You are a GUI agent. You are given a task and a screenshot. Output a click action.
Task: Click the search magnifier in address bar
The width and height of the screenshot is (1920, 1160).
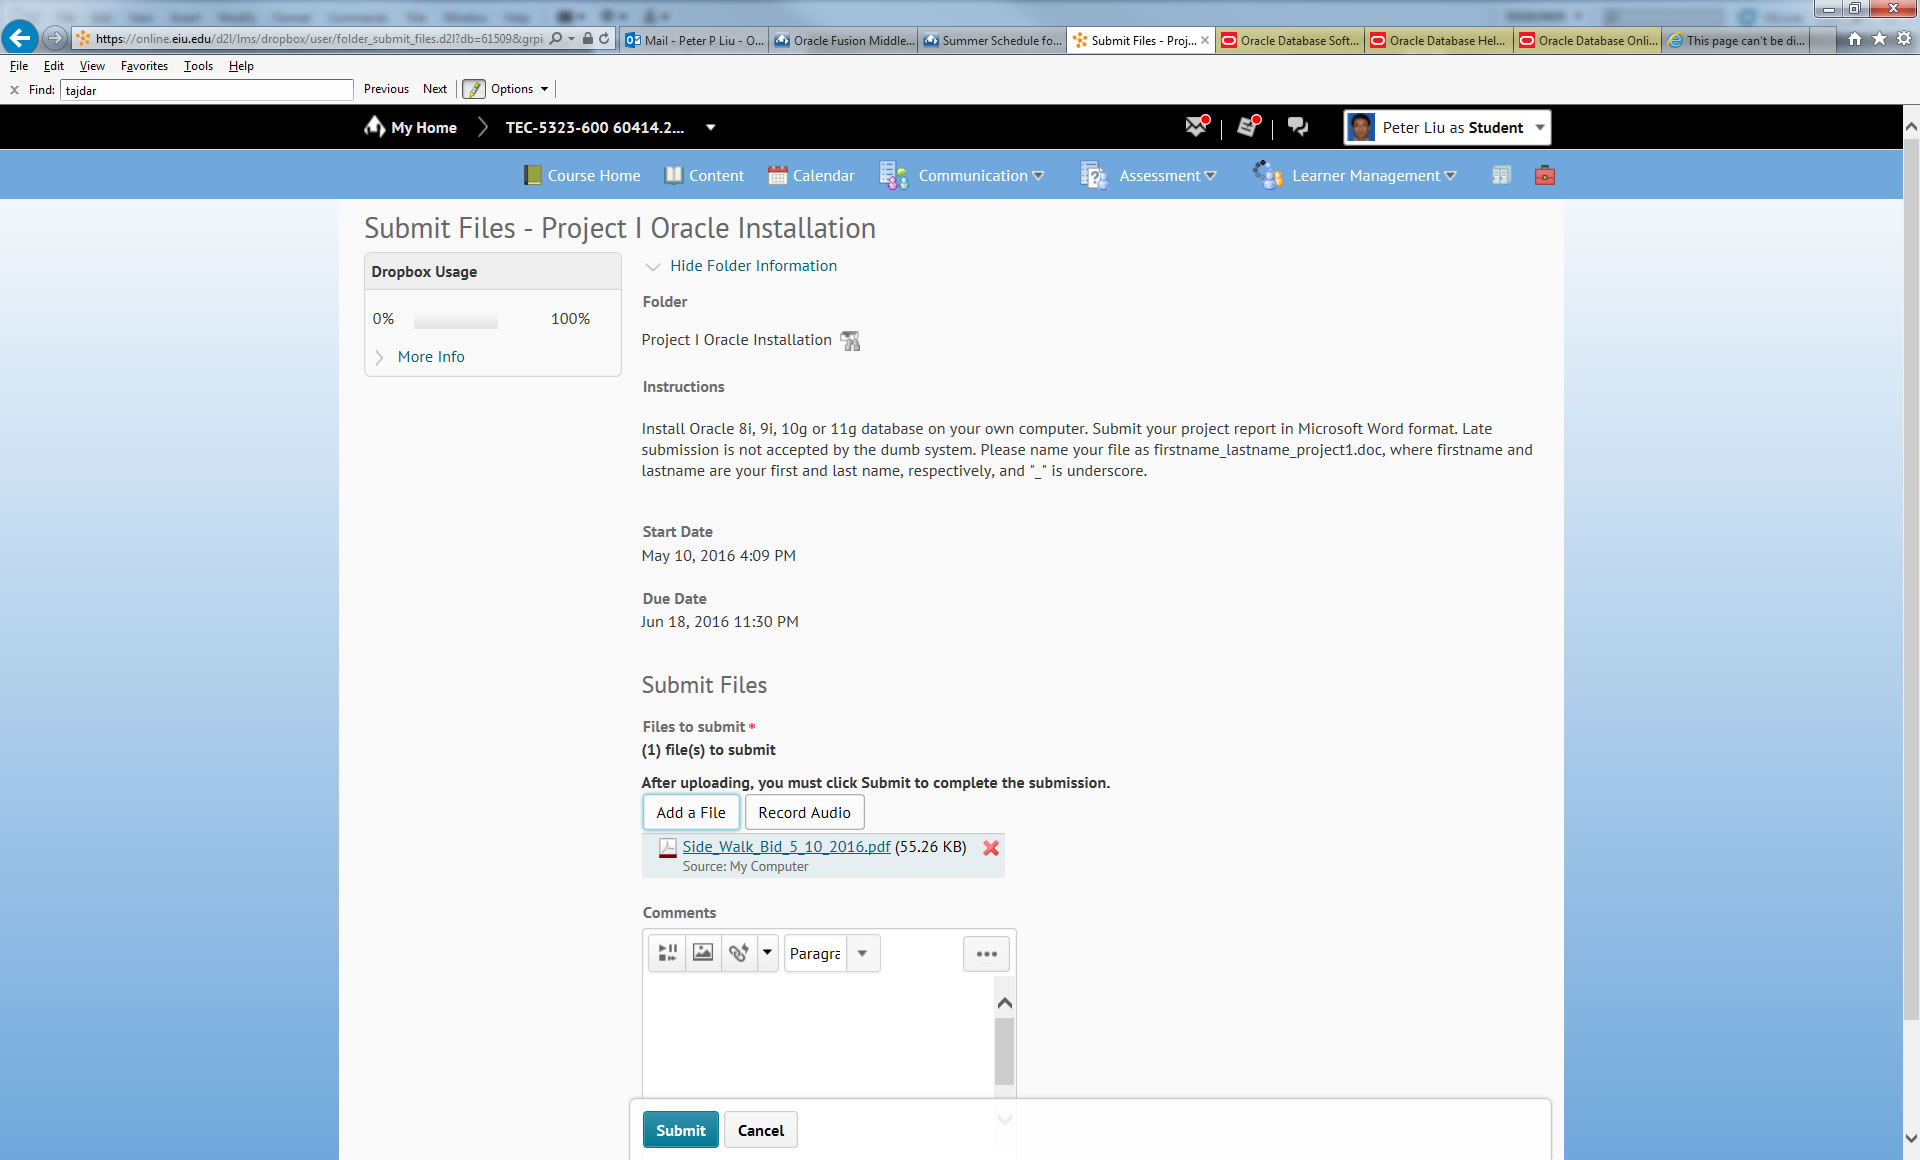pos(556,39)
